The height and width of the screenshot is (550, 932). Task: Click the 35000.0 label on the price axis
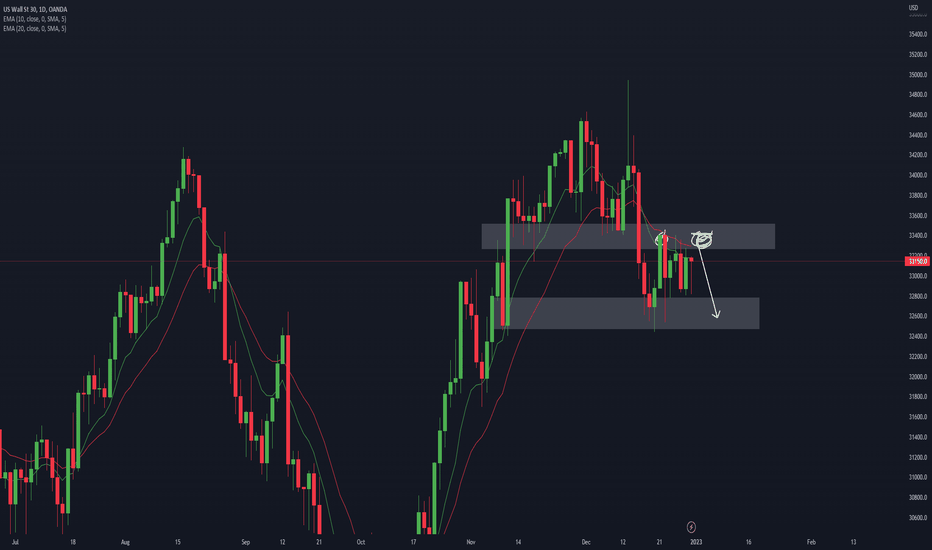click(x=918, y=75)
